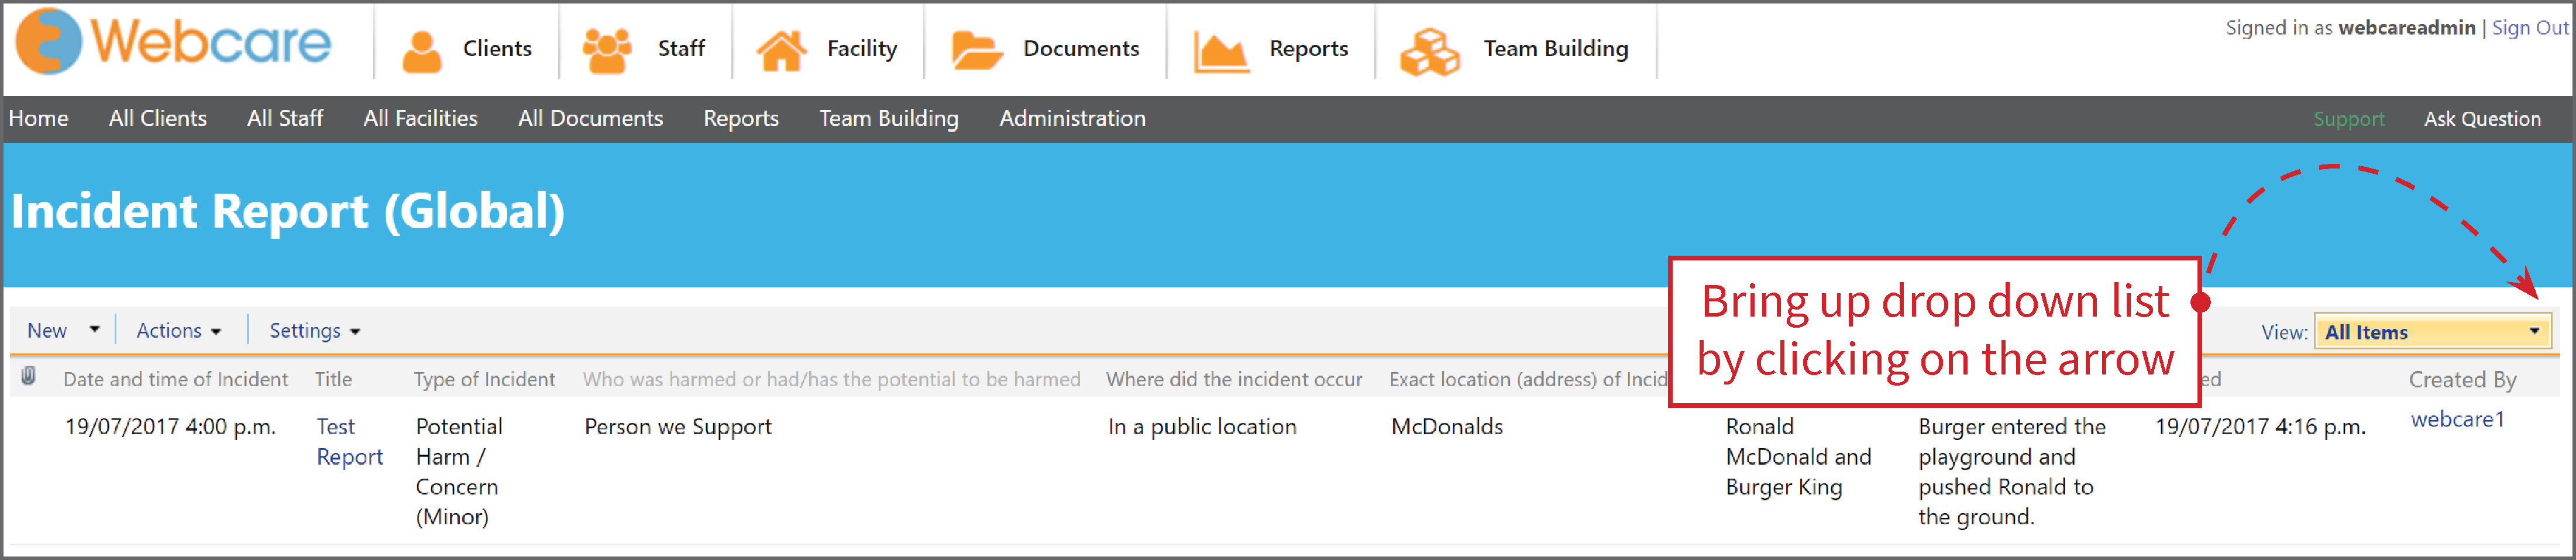Open Reports via chart icon
Image resolution: width=2576 pixels, height=560 pixels.
pos(1221,51)
